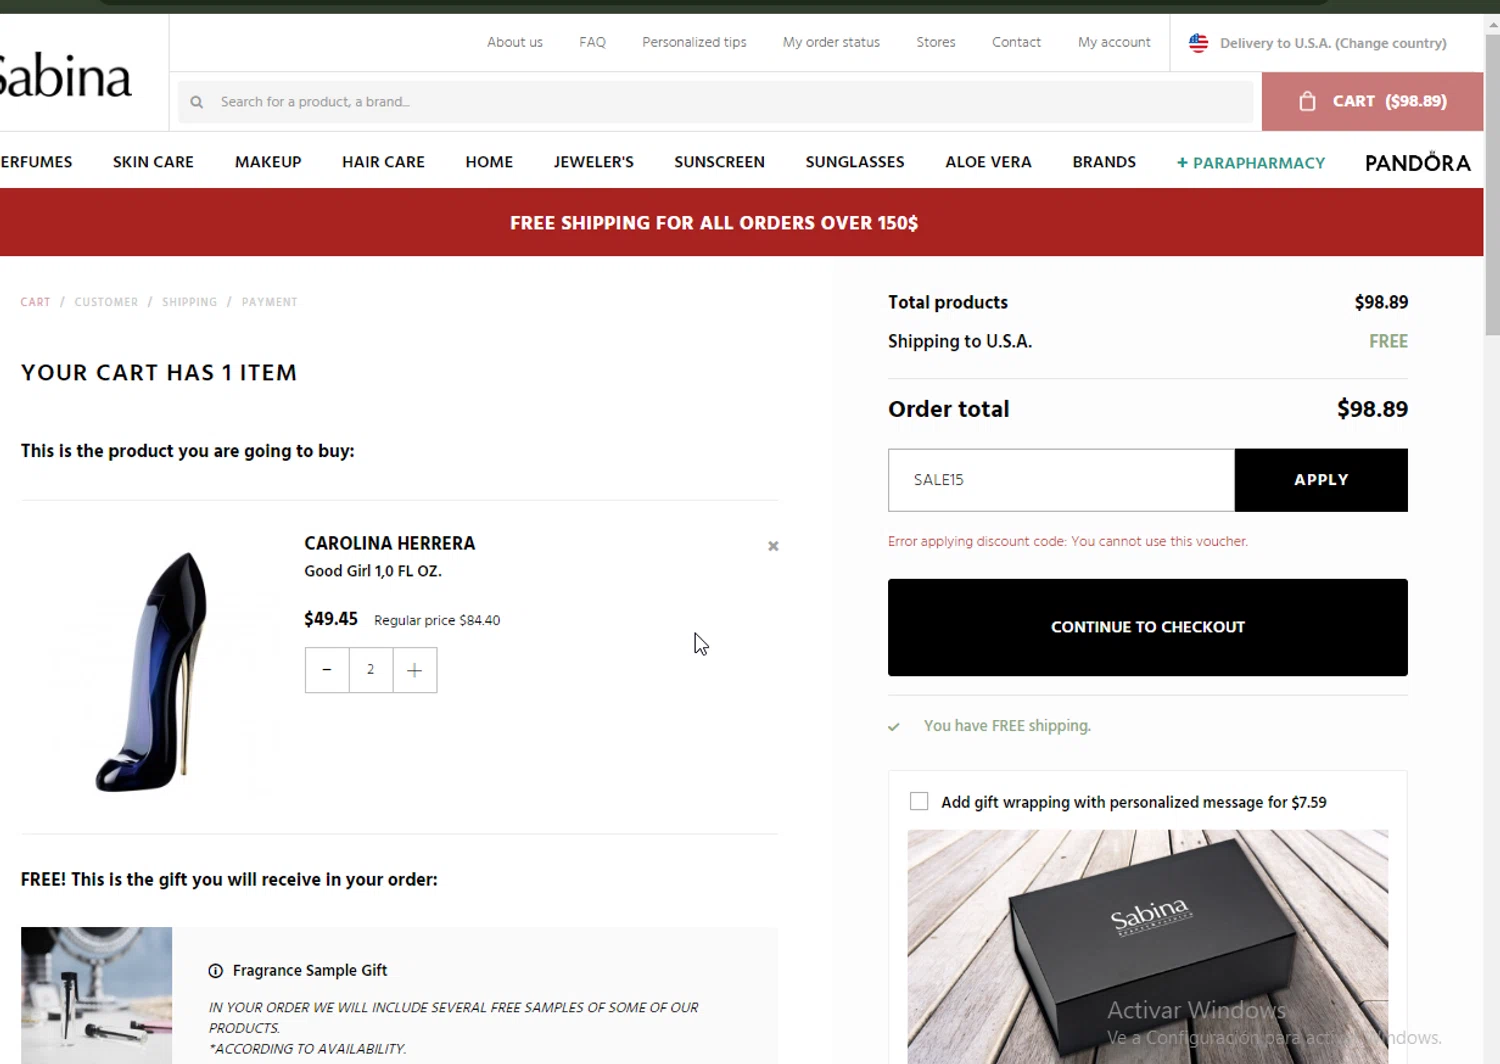Viewport: 1500px width, 1064px height.
Task: Decrease quantity with the minus button
Action: 327,670
